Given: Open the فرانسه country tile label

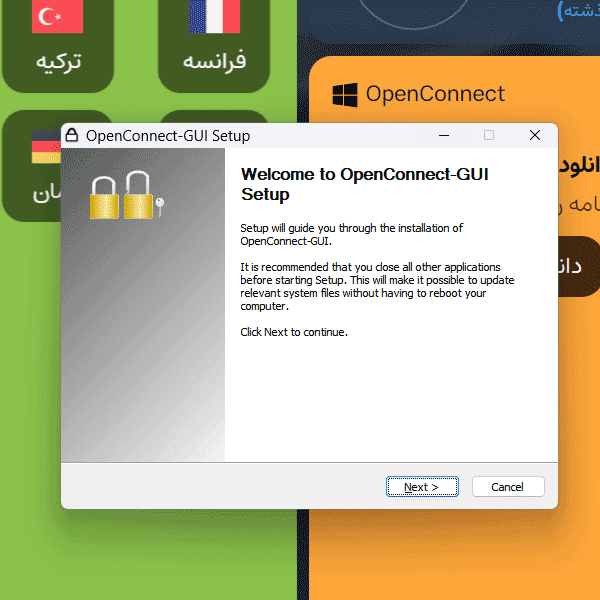Looking at the screenshot, I should (214, 61).
